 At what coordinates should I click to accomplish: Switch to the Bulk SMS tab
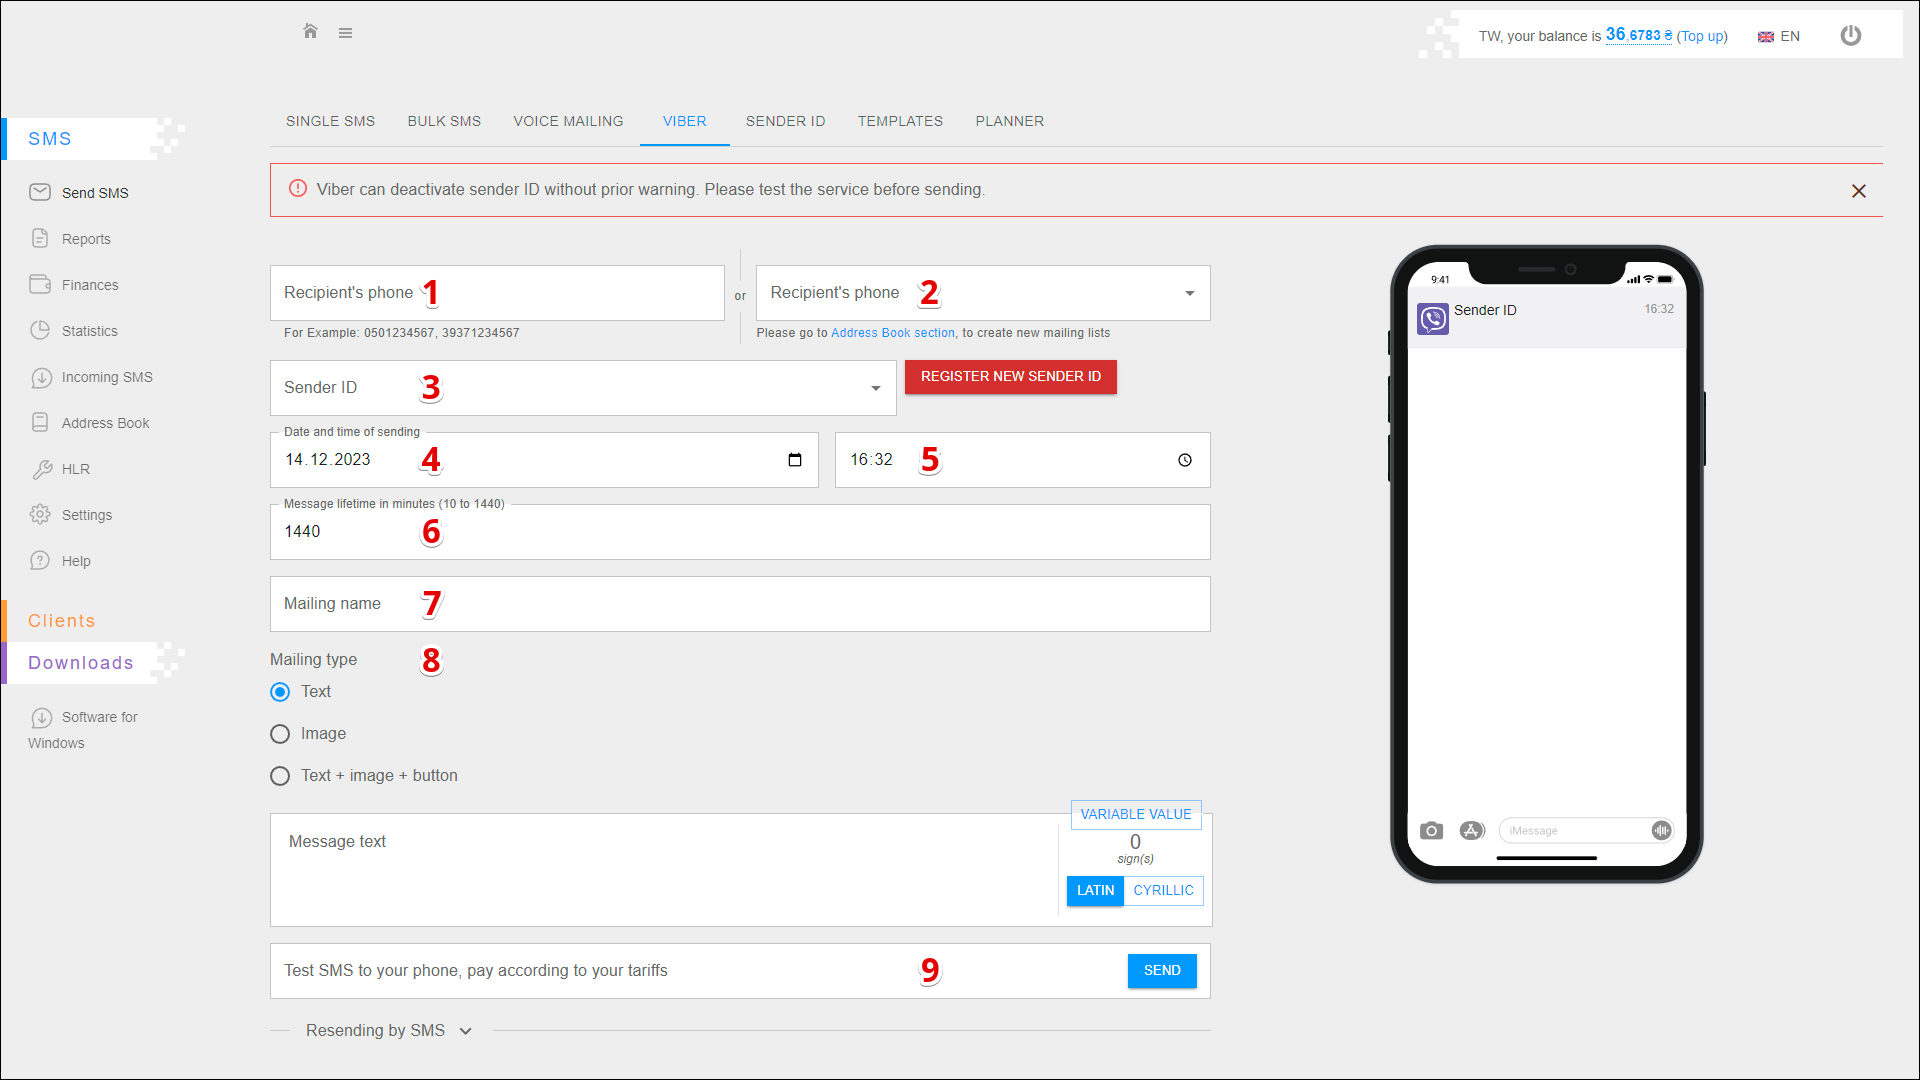click(x=444, y=121)
